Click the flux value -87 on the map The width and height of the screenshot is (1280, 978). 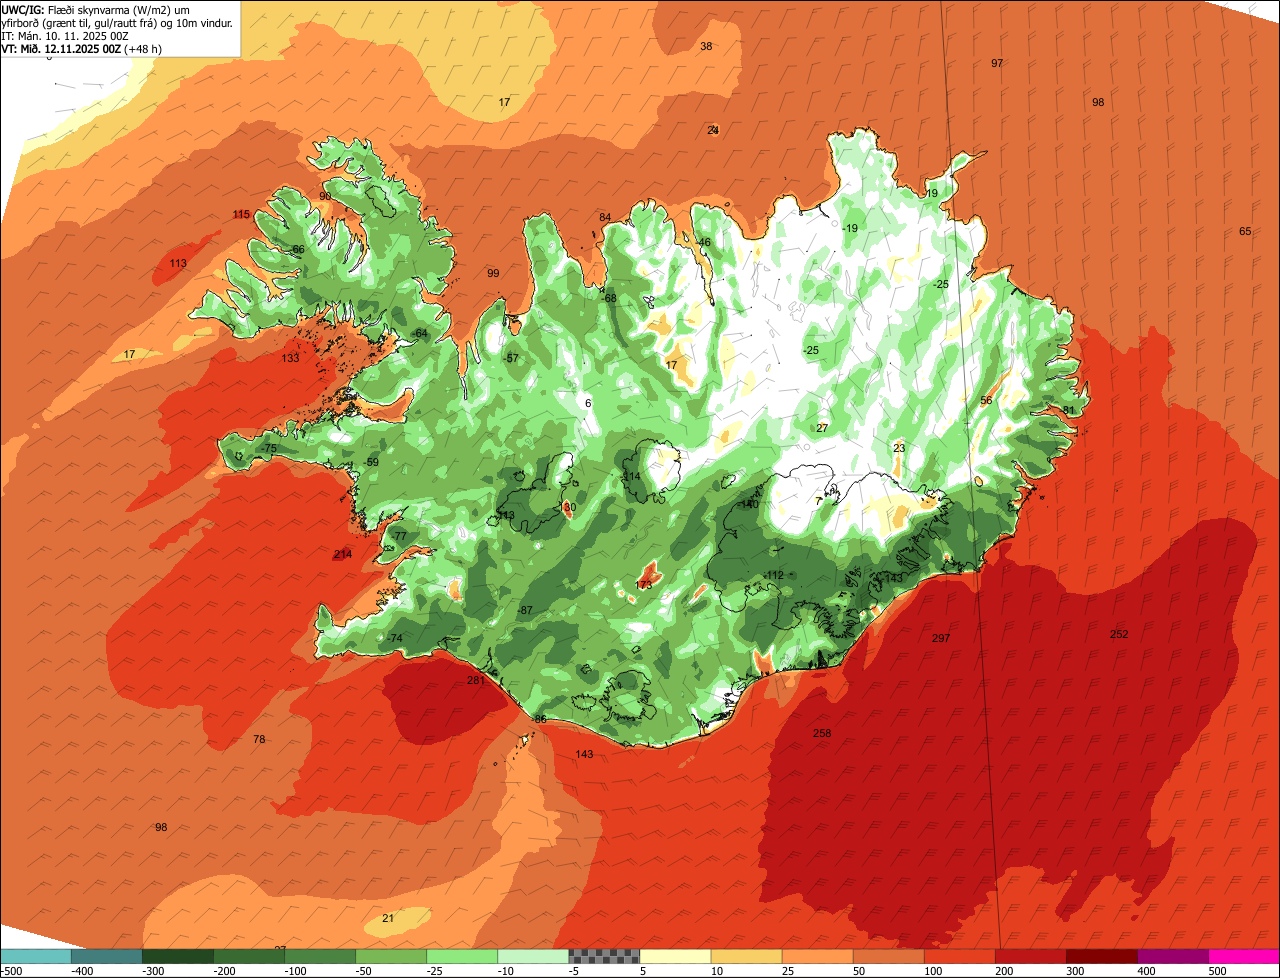(x=525, y=610)
